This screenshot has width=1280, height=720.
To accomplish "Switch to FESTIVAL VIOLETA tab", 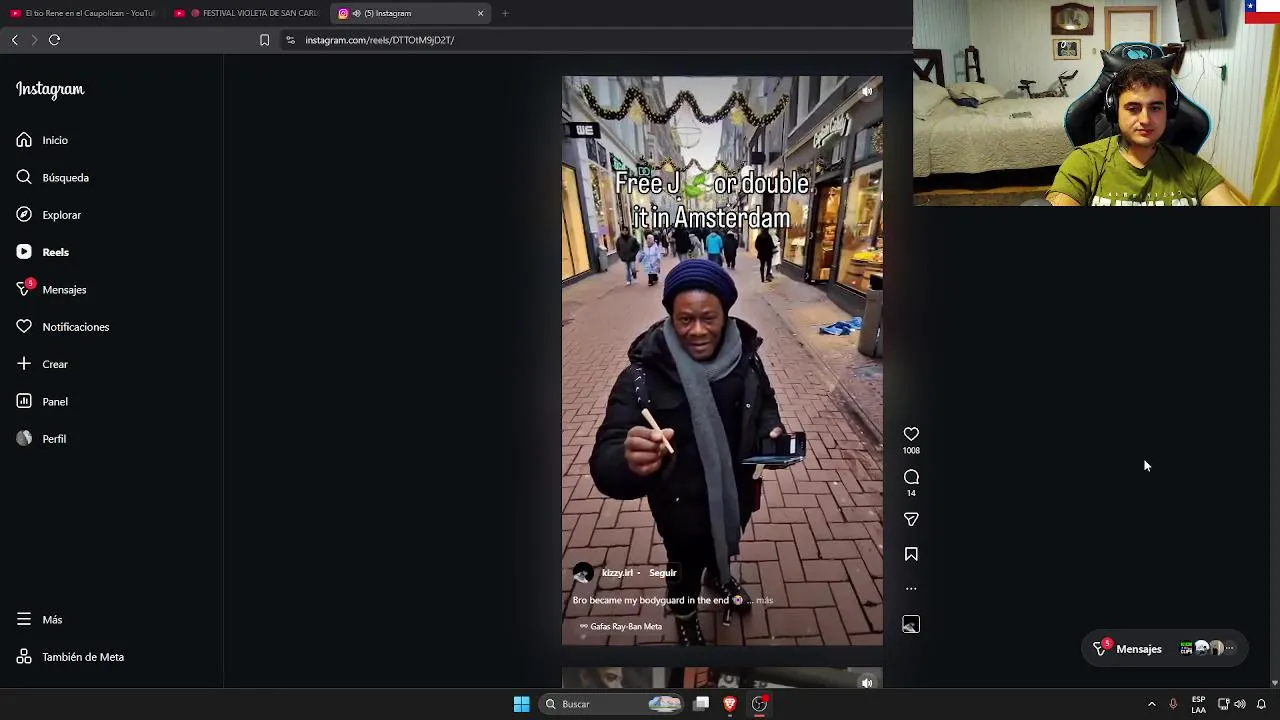I will (x=246, y=13).
